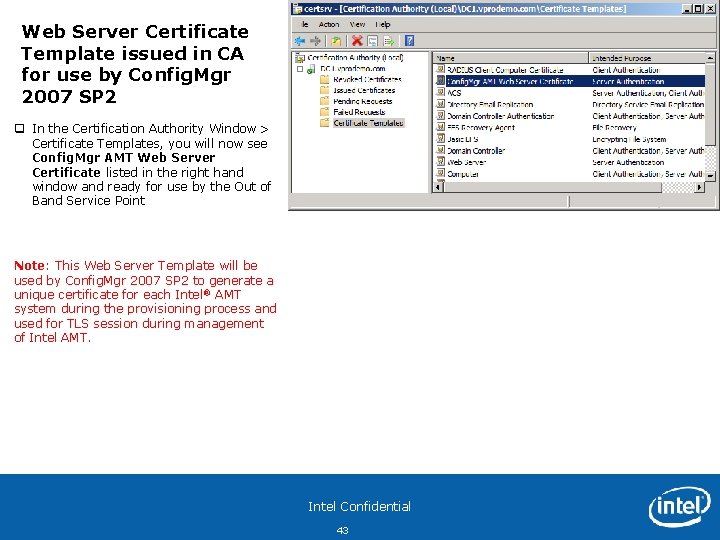Select Failed Requests in the tree
Viewport: 720px width, 540px height.
coord(359,112)
